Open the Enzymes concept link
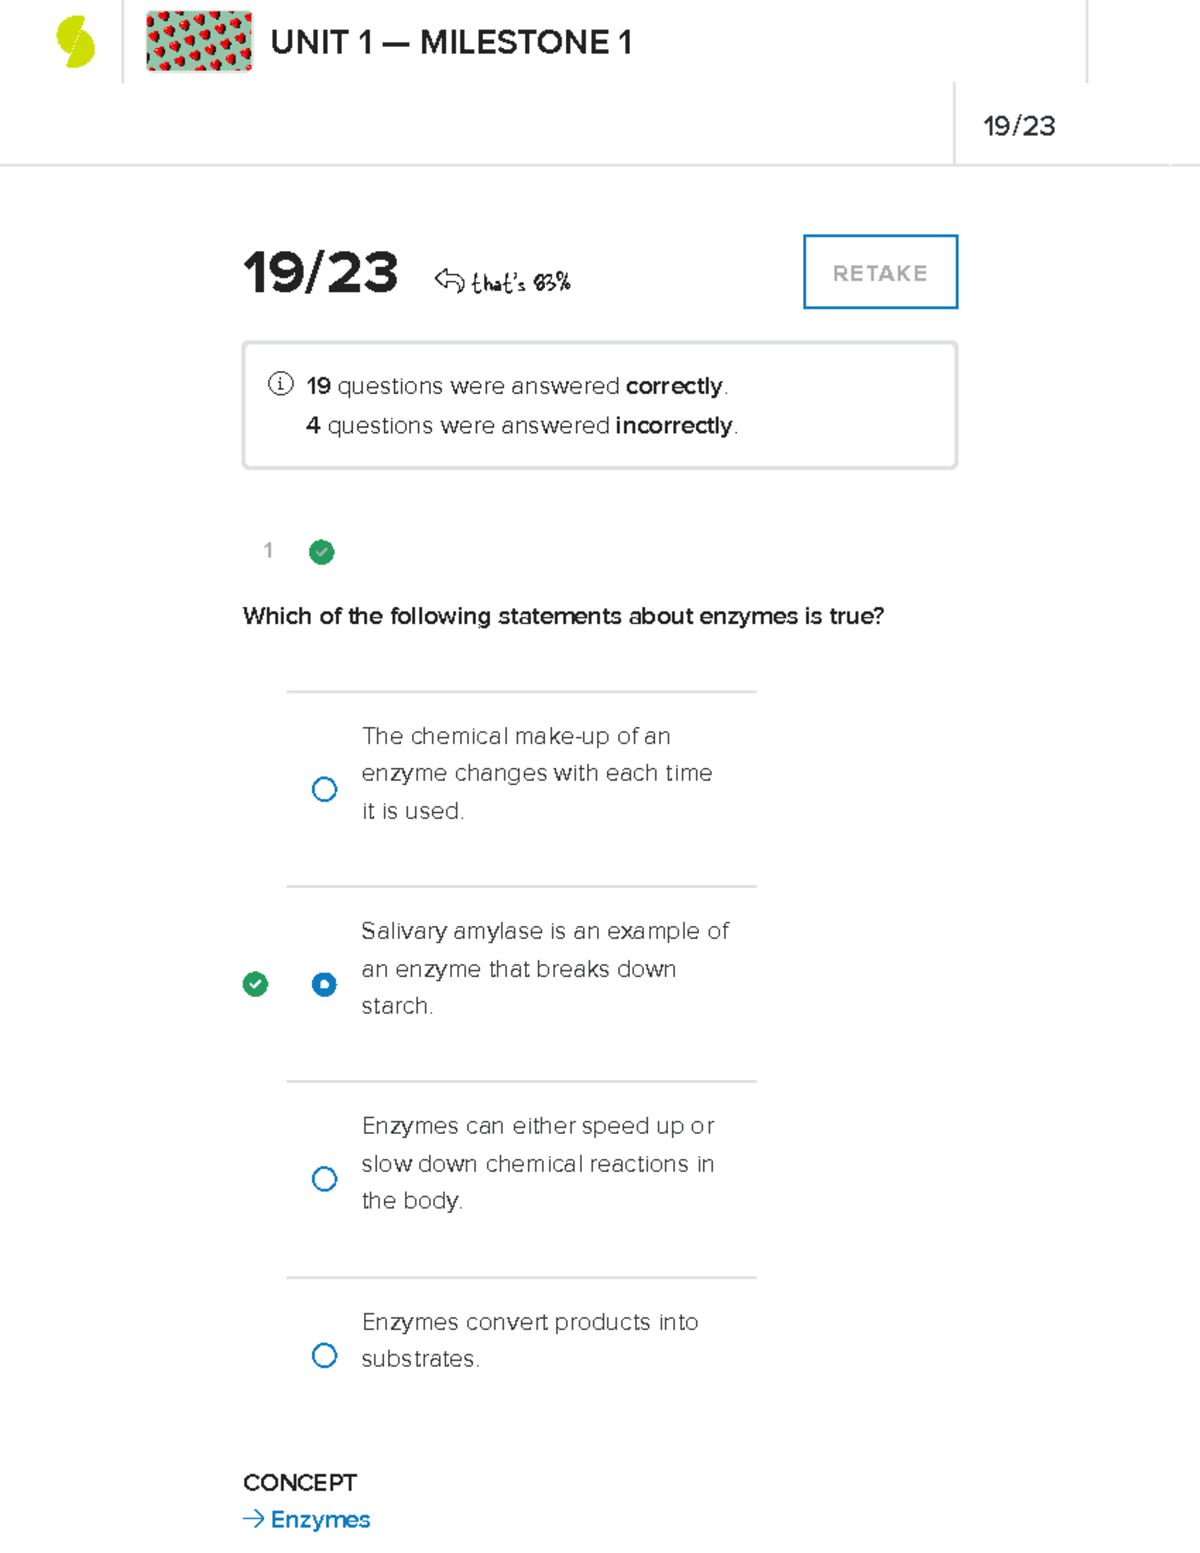The height and width of the screenshot is (1553, 1200). coord(318,1519)
